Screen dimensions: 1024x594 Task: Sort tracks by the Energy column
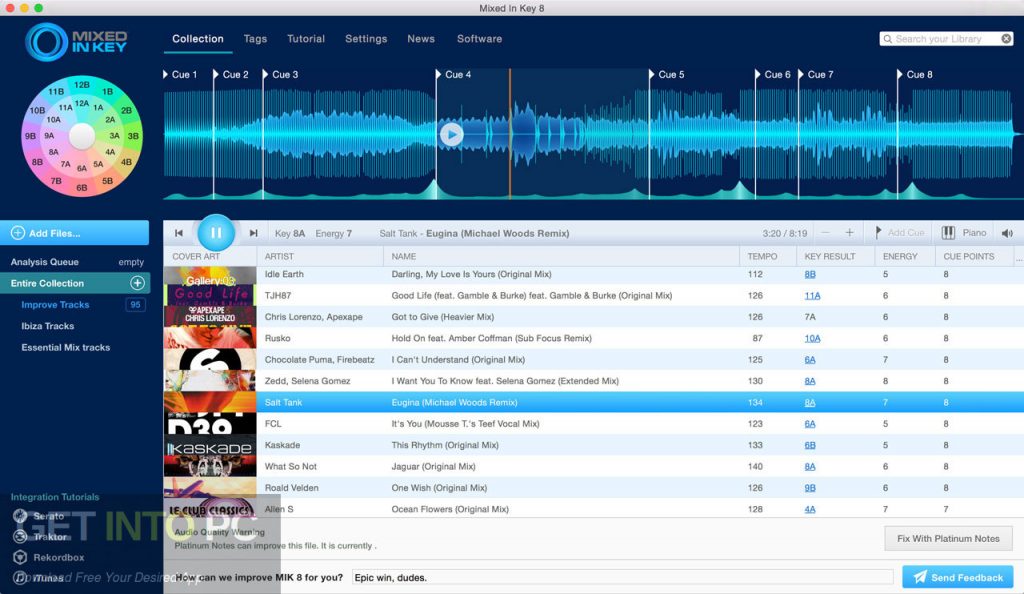tap(904, 257)
